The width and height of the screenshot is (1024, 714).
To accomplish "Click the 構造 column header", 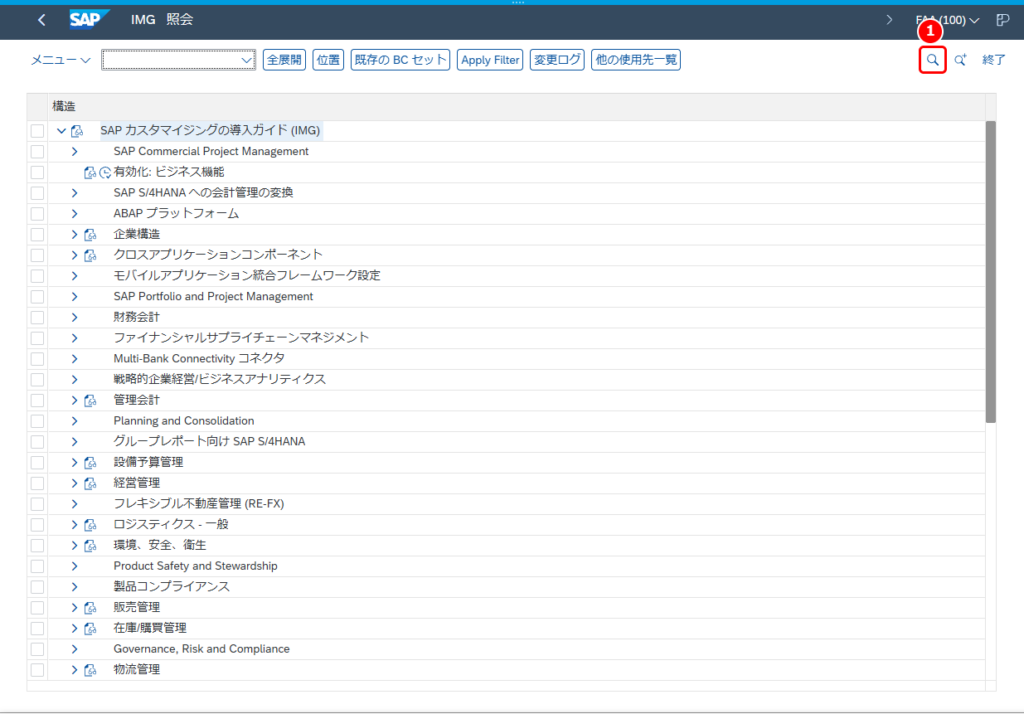I will pyautogui.click(x=517, y=106).
